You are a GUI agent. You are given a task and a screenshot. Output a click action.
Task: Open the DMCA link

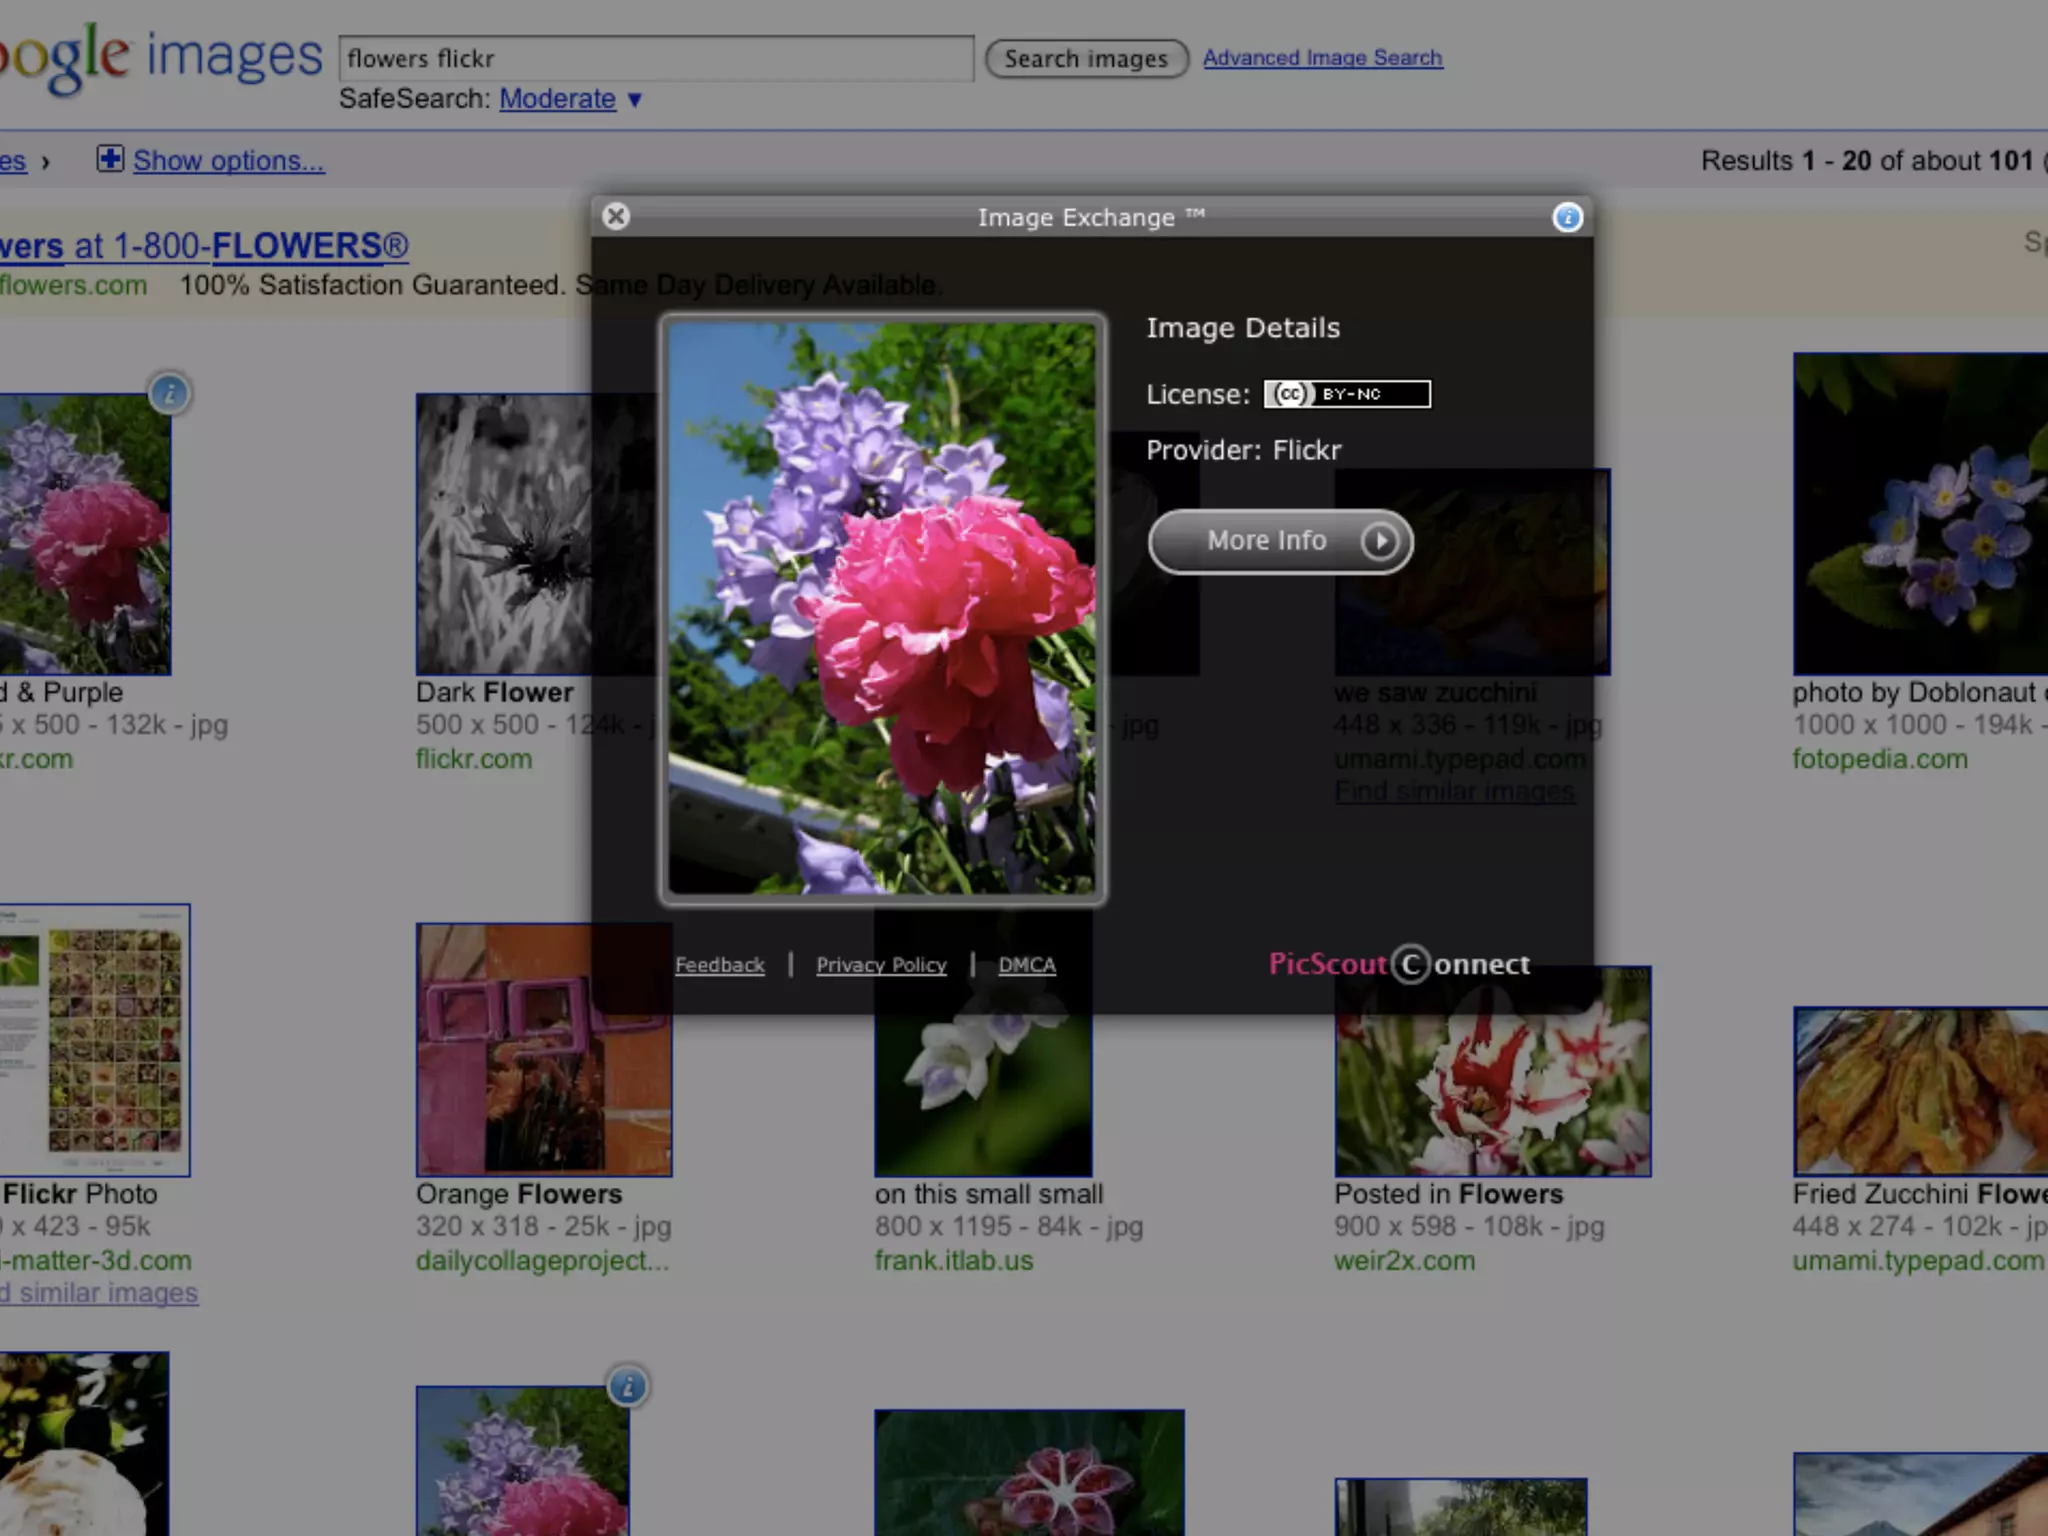1026,965
